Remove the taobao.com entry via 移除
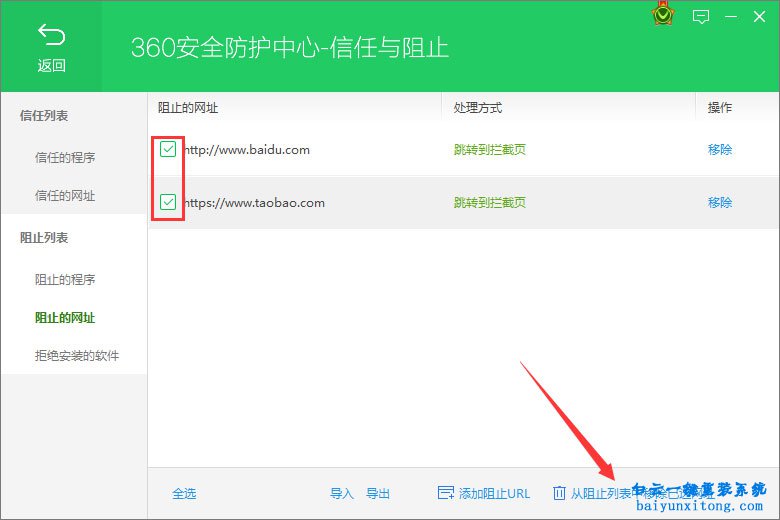The width and height of the screenshot is (780, 520). 720,203
